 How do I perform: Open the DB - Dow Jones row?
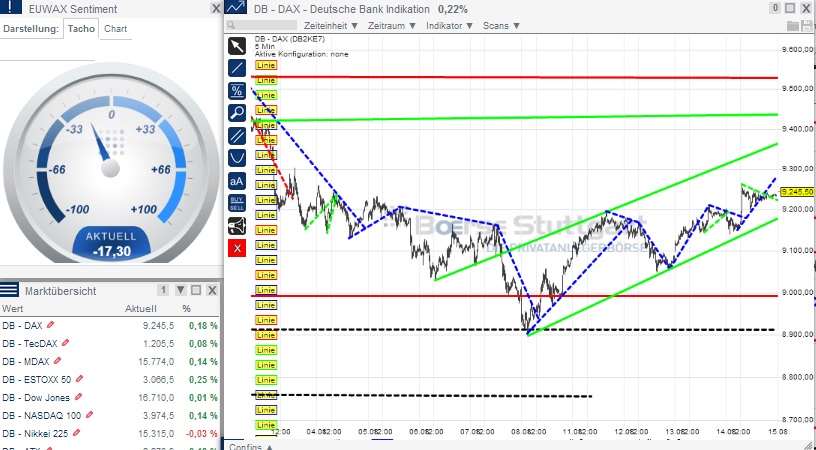(x=110, y=397)
